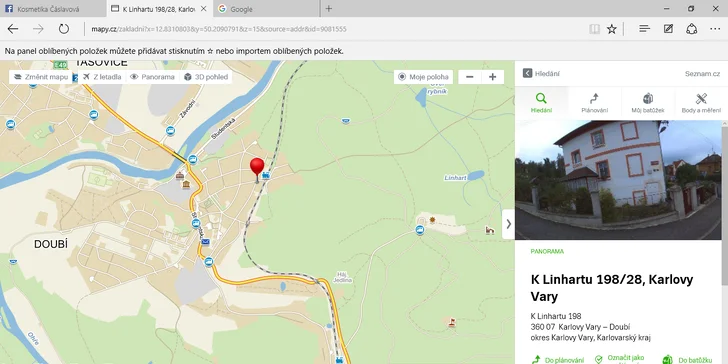Click the train station icon beside the pin
Viewport: 728px width, 364px height.
click(266, 176)
